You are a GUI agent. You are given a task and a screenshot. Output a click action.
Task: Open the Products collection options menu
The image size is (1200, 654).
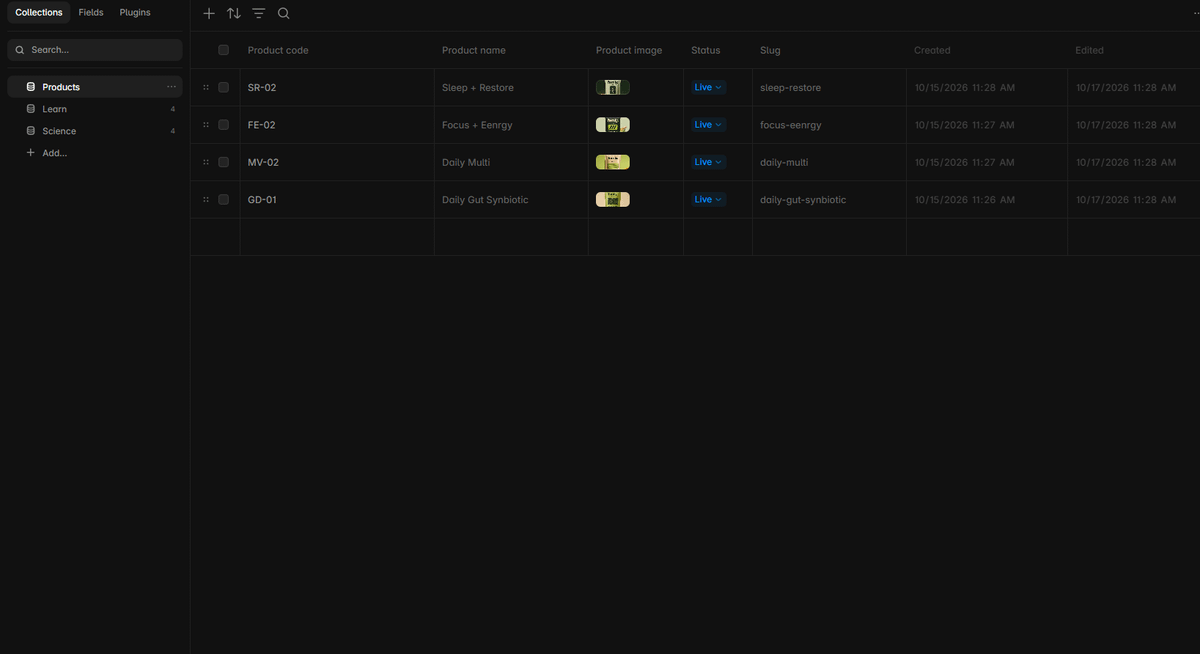tap(171, 87)
